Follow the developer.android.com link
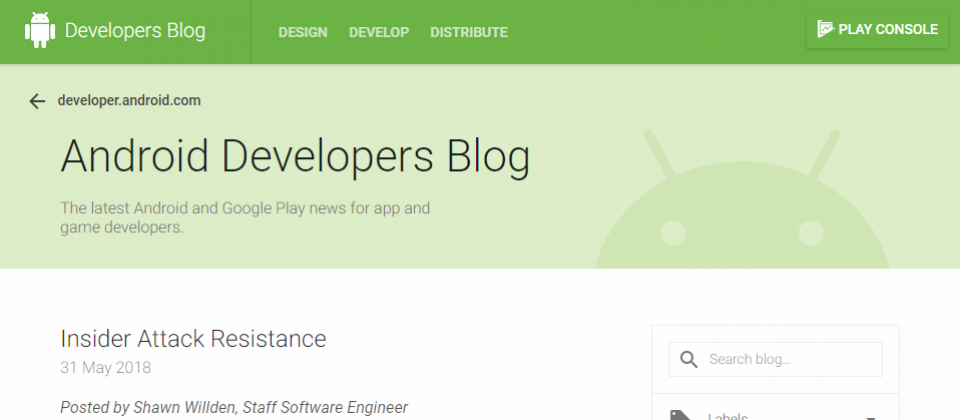 [x=130, y=101]
